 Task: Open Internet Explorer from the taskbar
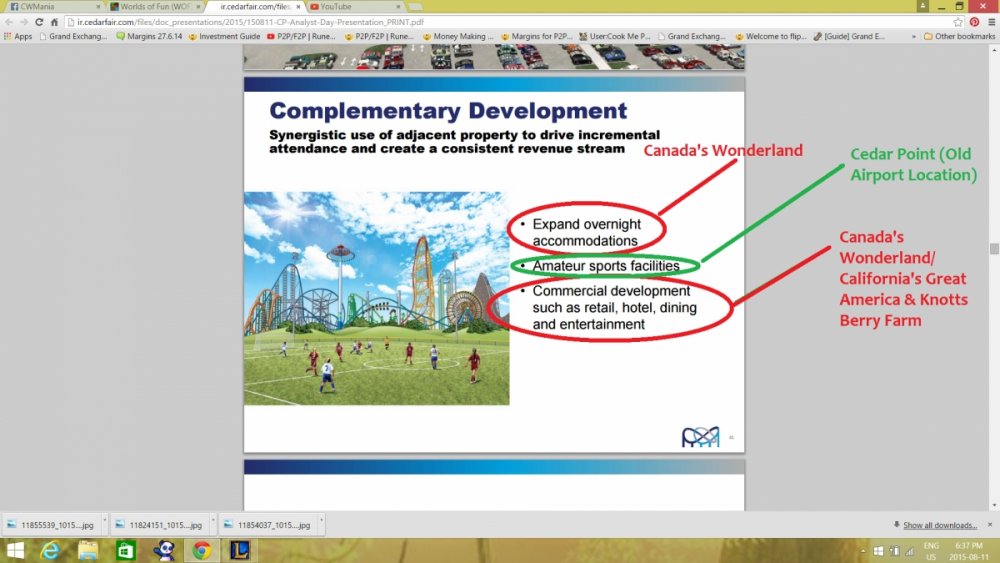pos(49,550)
